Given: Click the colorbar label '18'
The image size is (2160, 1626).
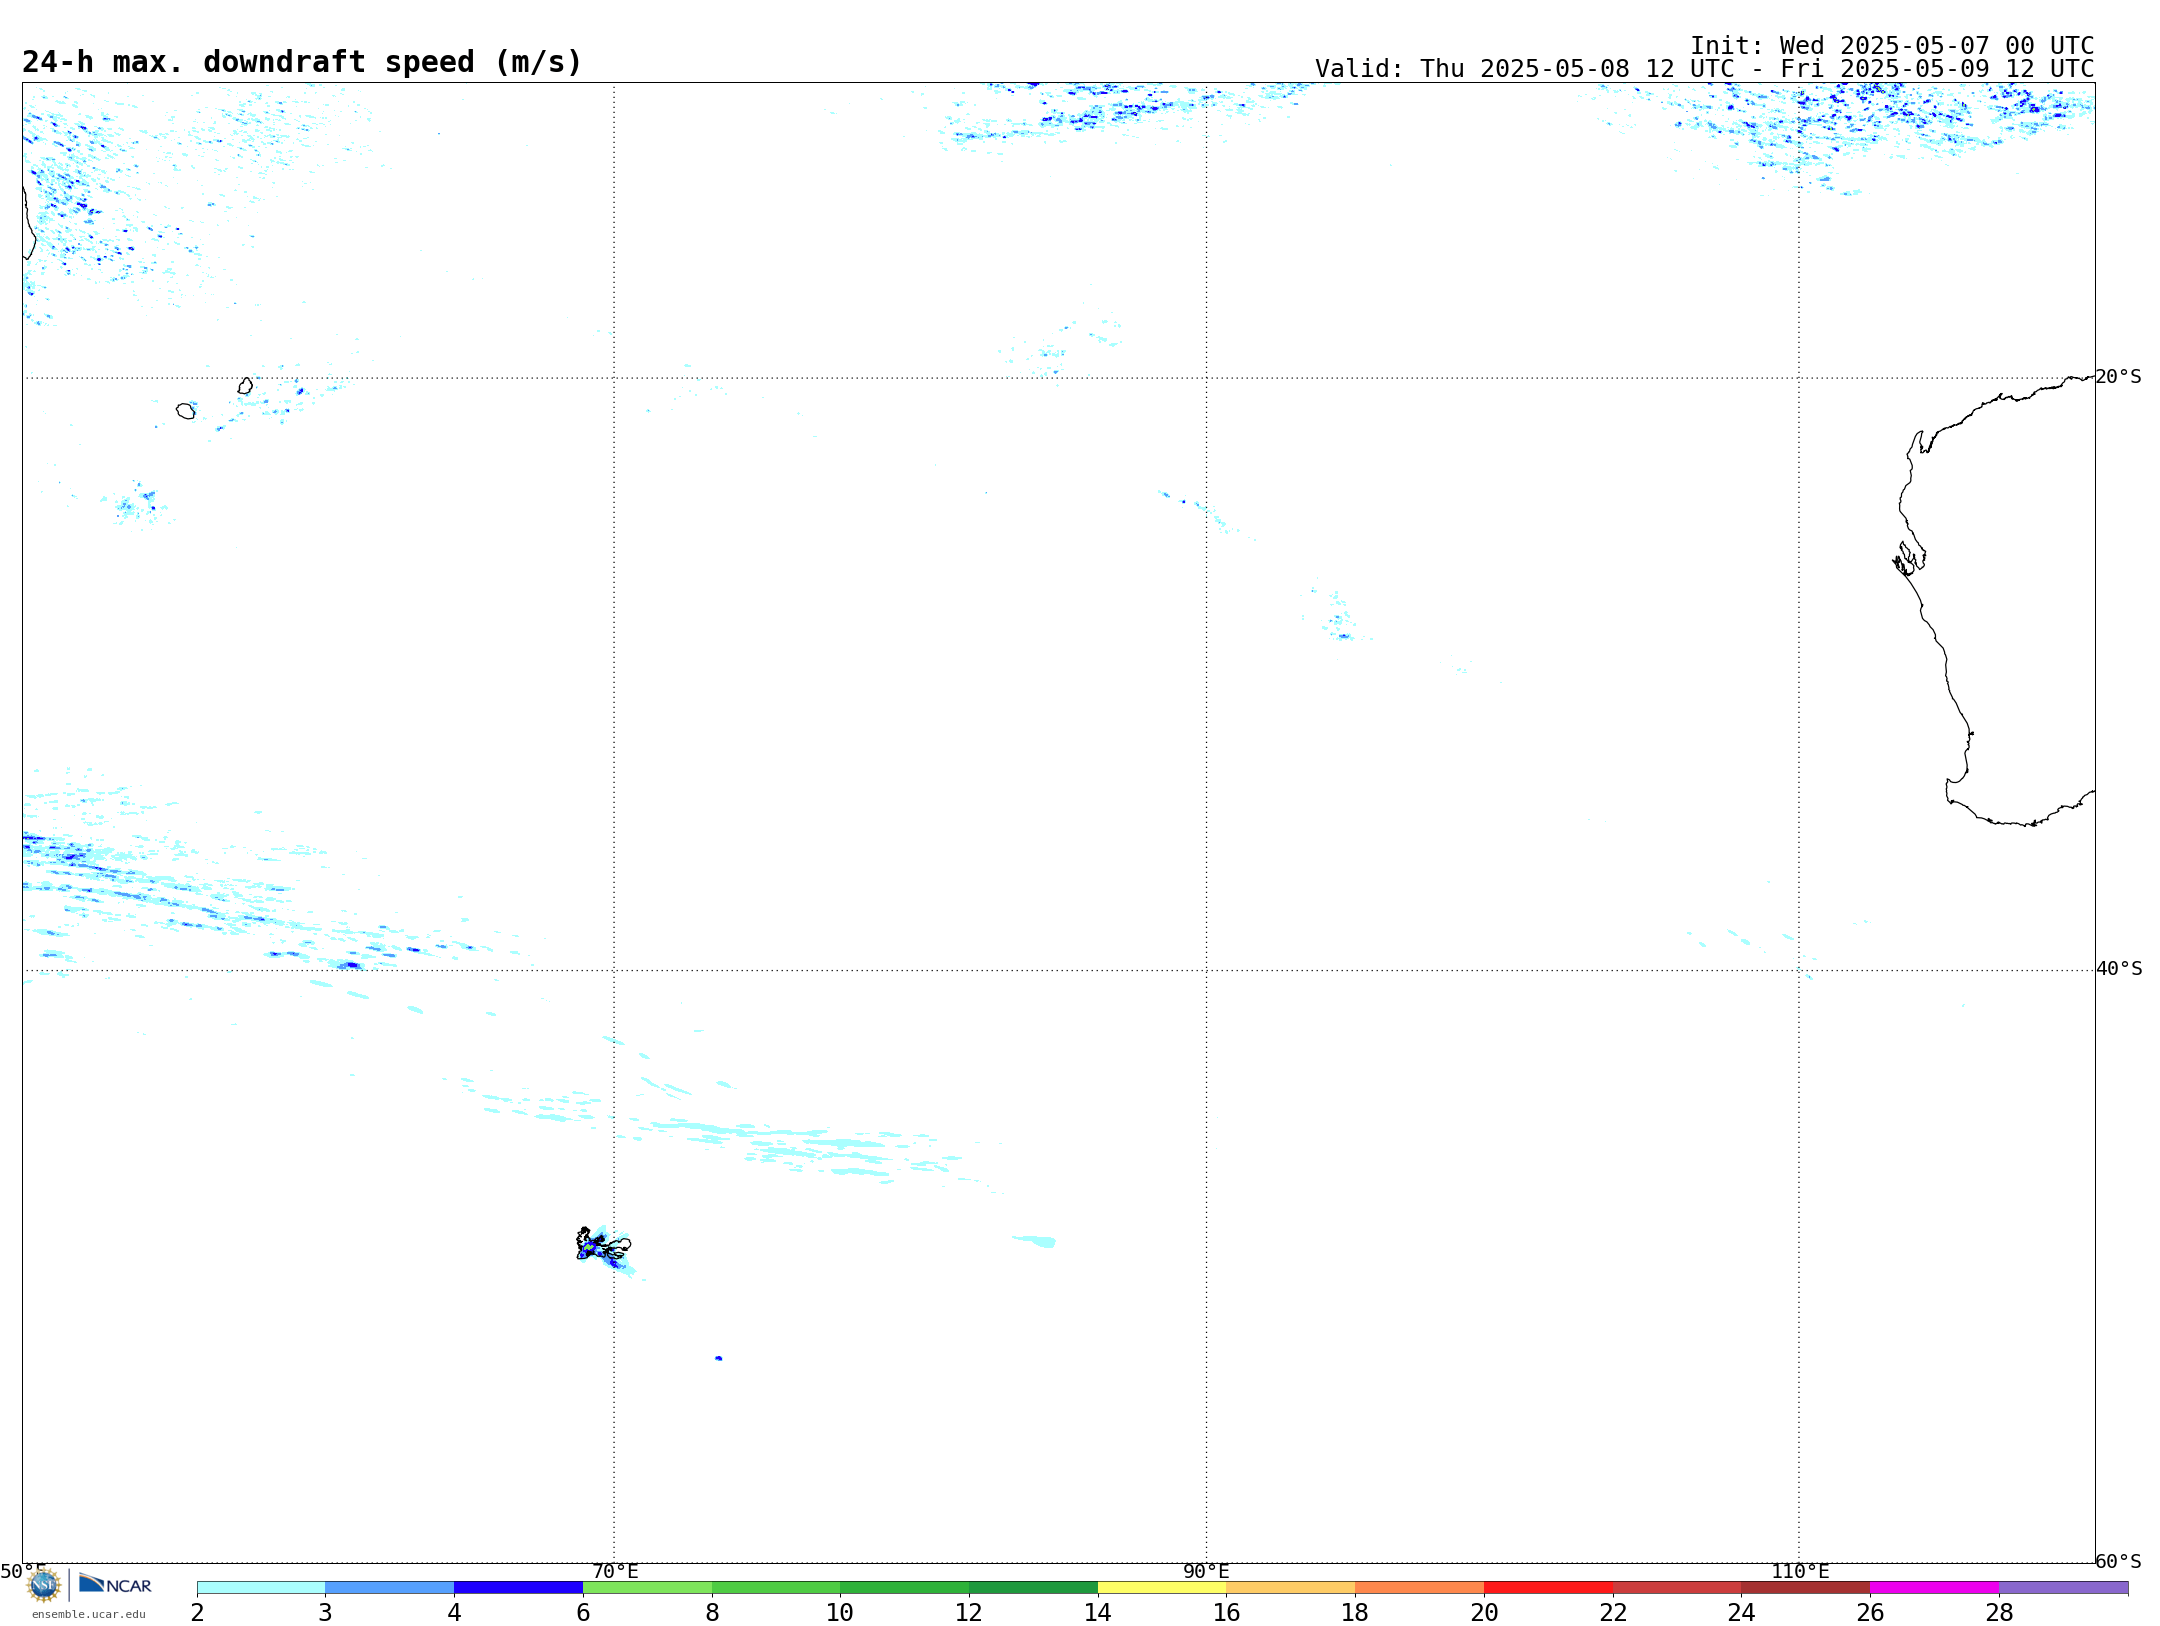Looking at the screenshot, I should pyautogui.click(x=1355, y=1613).
